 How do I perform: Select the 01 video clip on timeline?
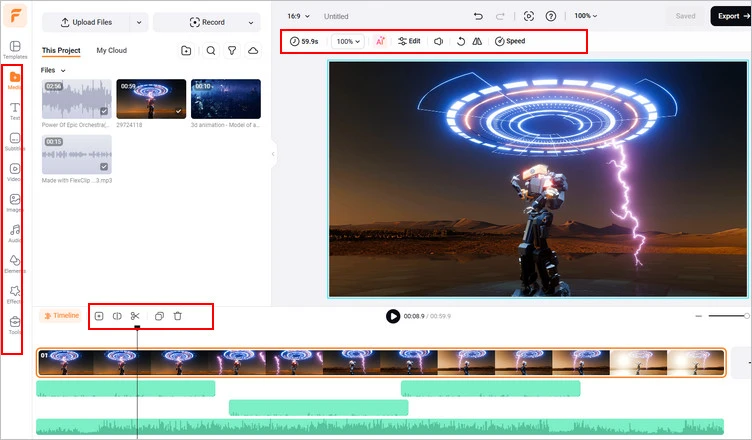click(x=381, y=363)
